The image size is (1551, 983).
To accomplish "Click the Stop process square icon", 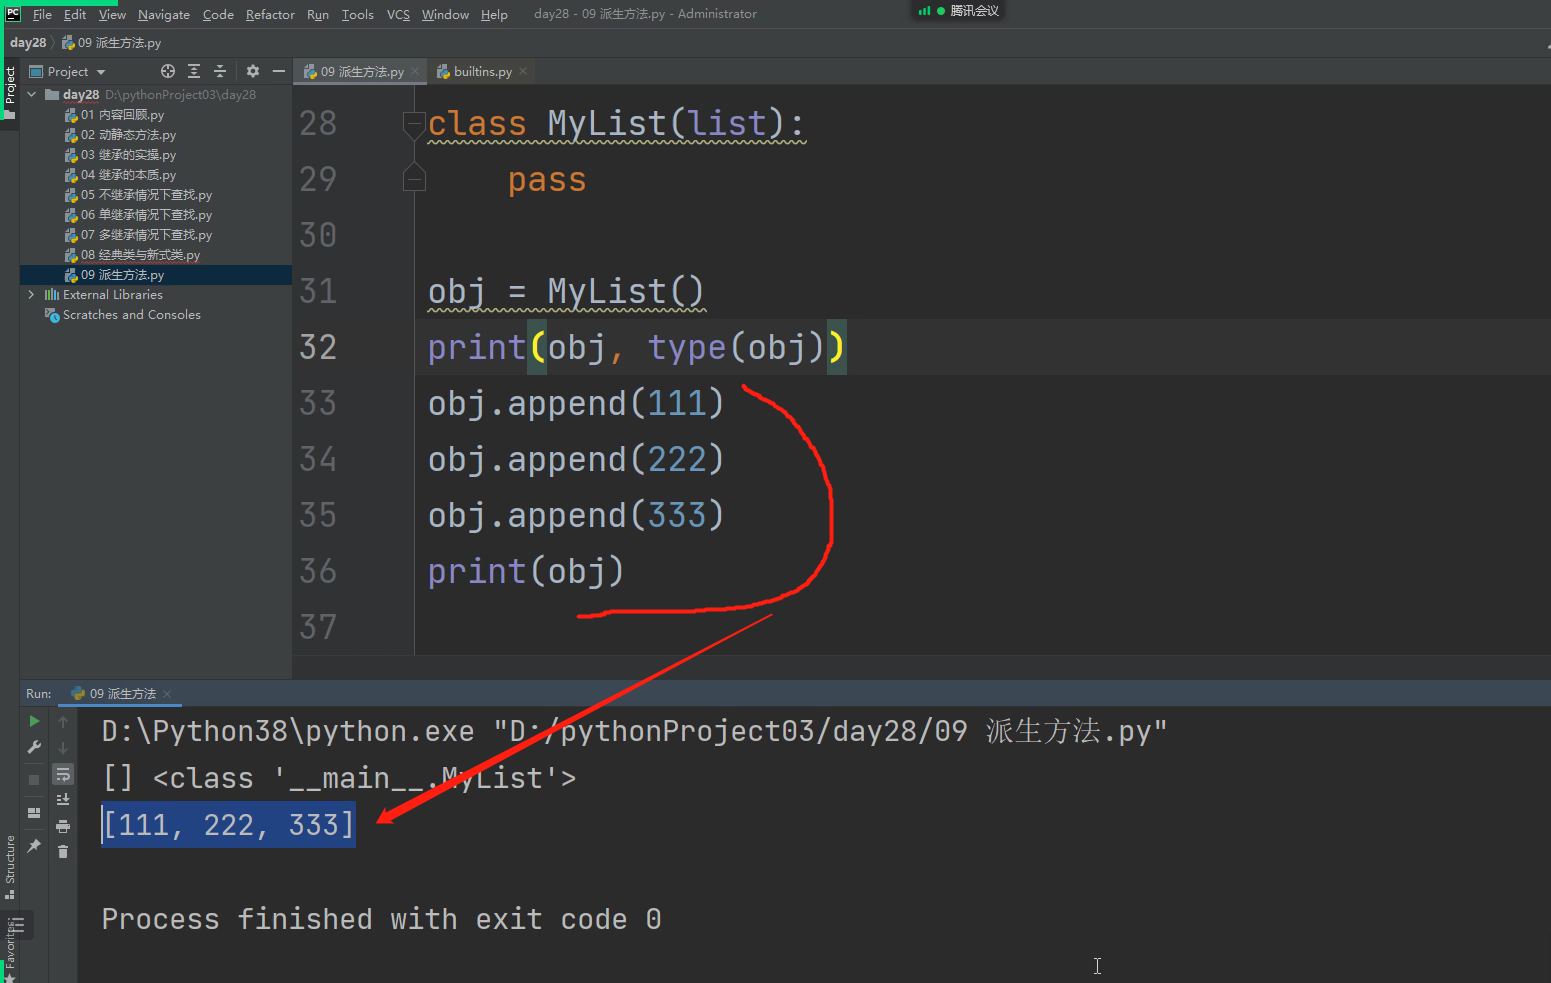I will 34,779.
